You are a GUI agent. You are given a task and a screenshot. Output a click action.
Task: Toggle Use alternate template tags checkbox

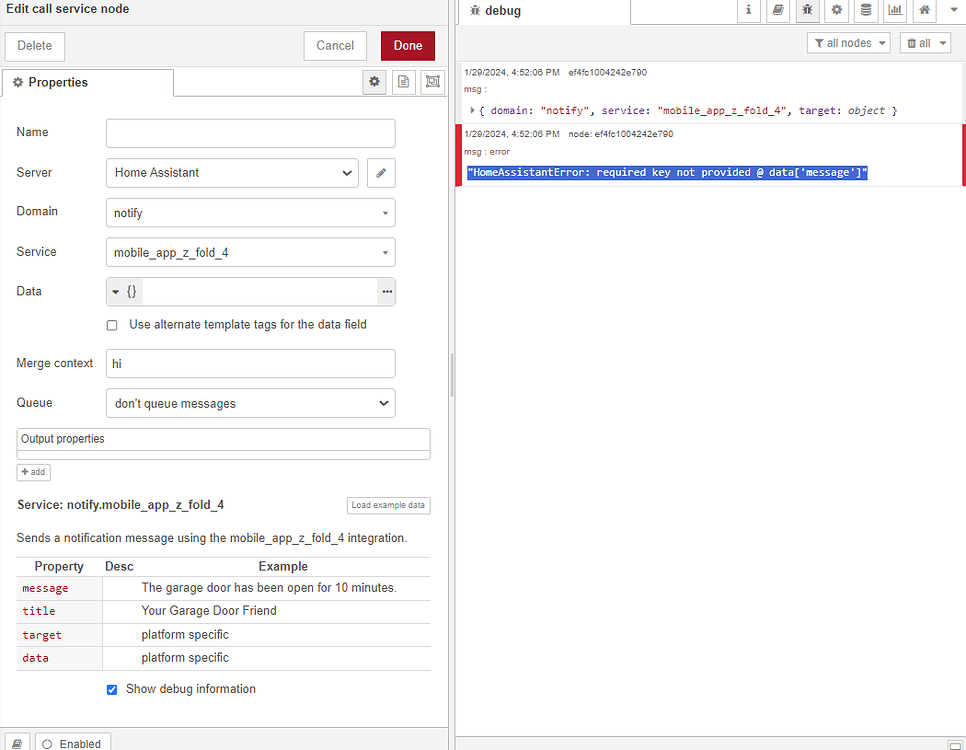click(112, 325)
